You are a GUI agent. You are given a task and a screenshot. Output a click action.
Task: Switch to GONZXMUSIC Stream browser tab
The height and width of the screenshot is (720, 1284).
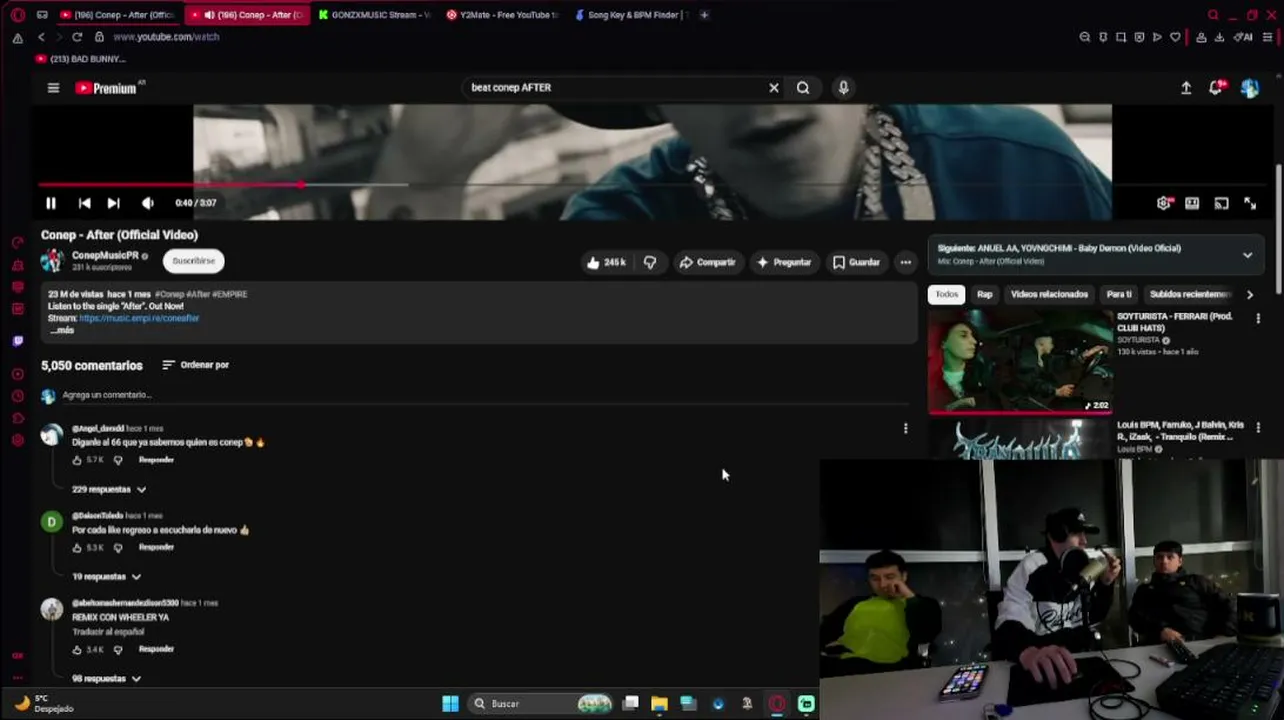click(x=375, y=15)
